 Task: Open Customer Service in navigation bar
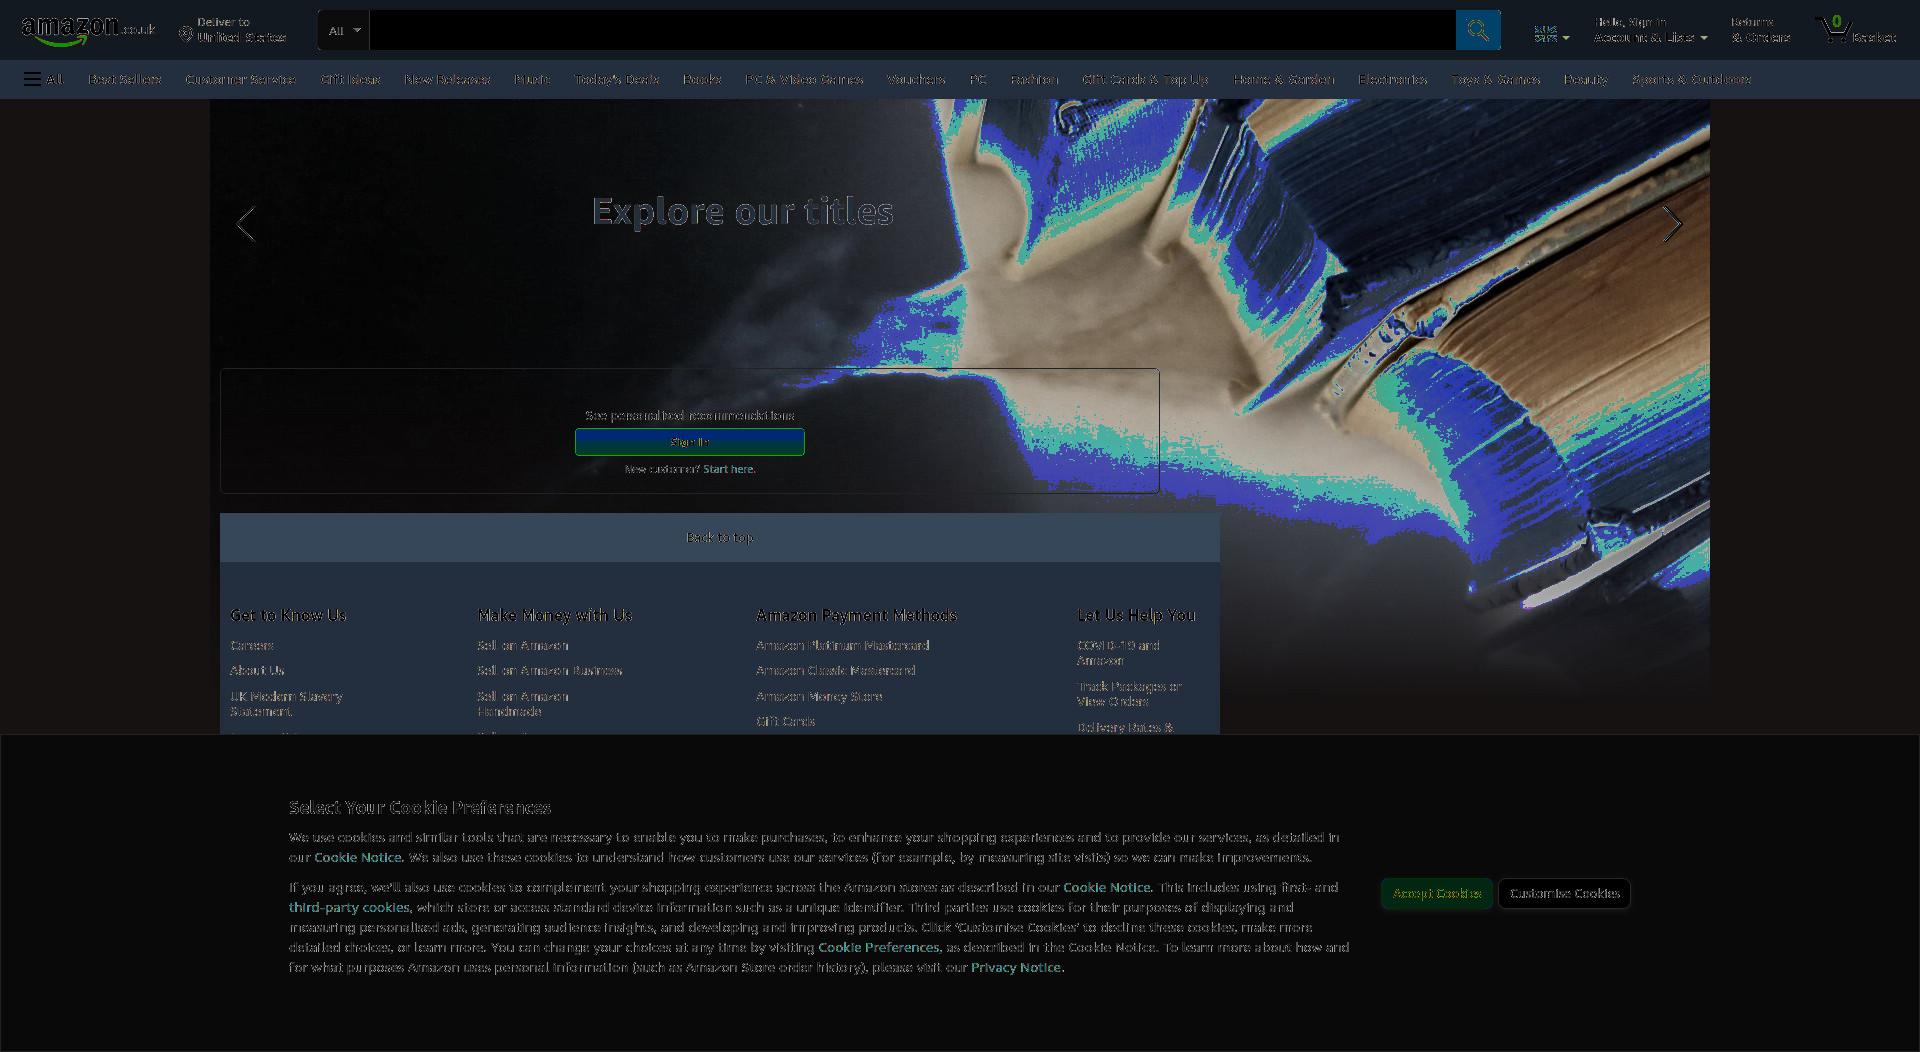(x=240, y=79)
